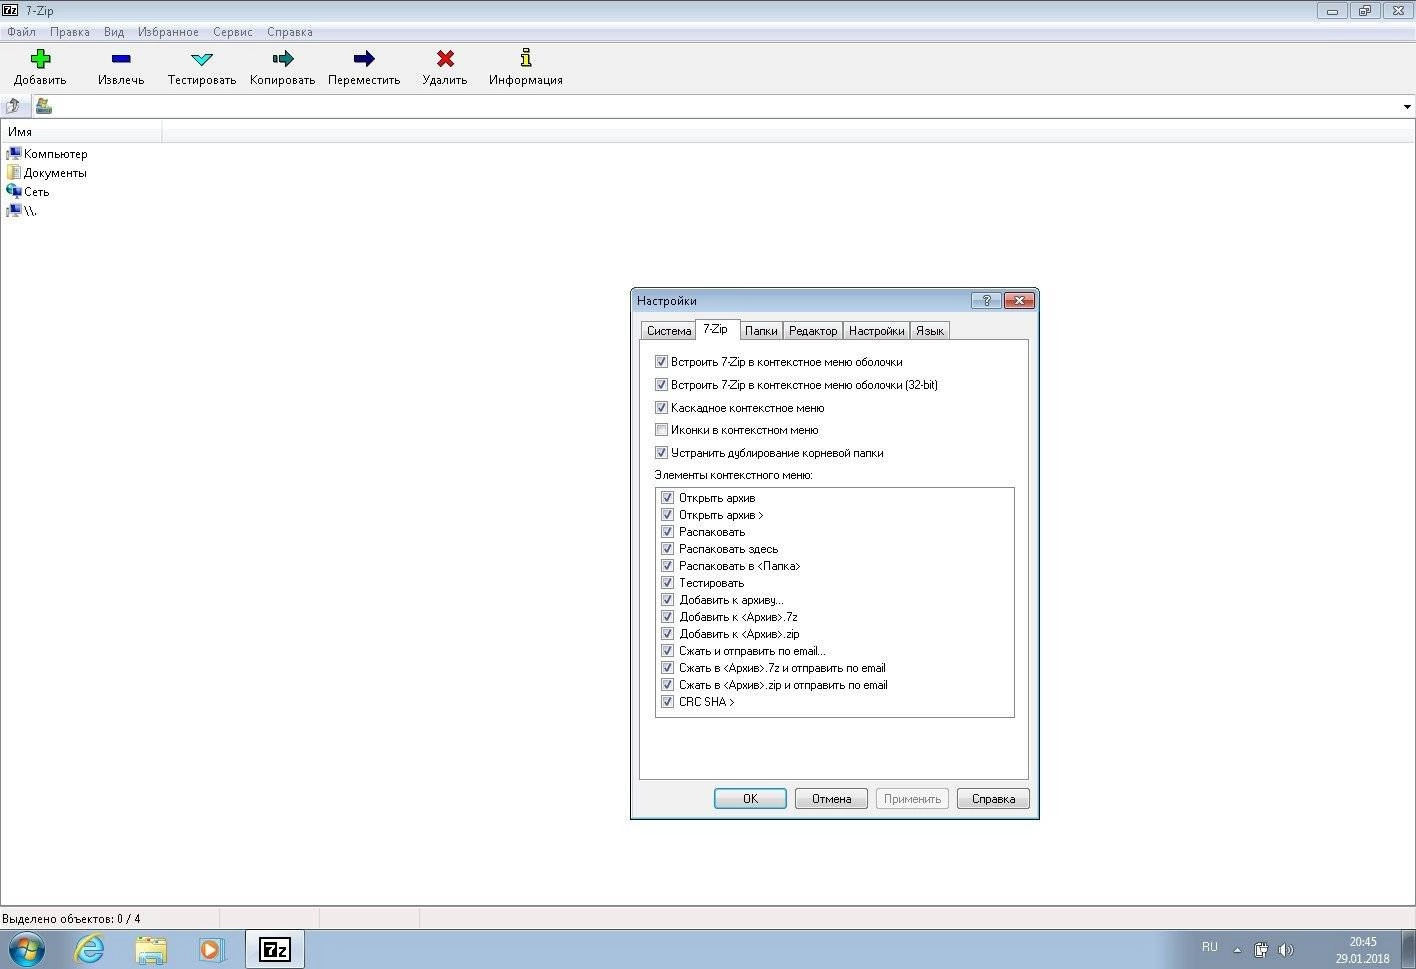This screenshot has width=1416, height=969.
Task: Toggle Встроить 7-Zip в контекстное меню оболочки
Action: [x=661, y=362]
